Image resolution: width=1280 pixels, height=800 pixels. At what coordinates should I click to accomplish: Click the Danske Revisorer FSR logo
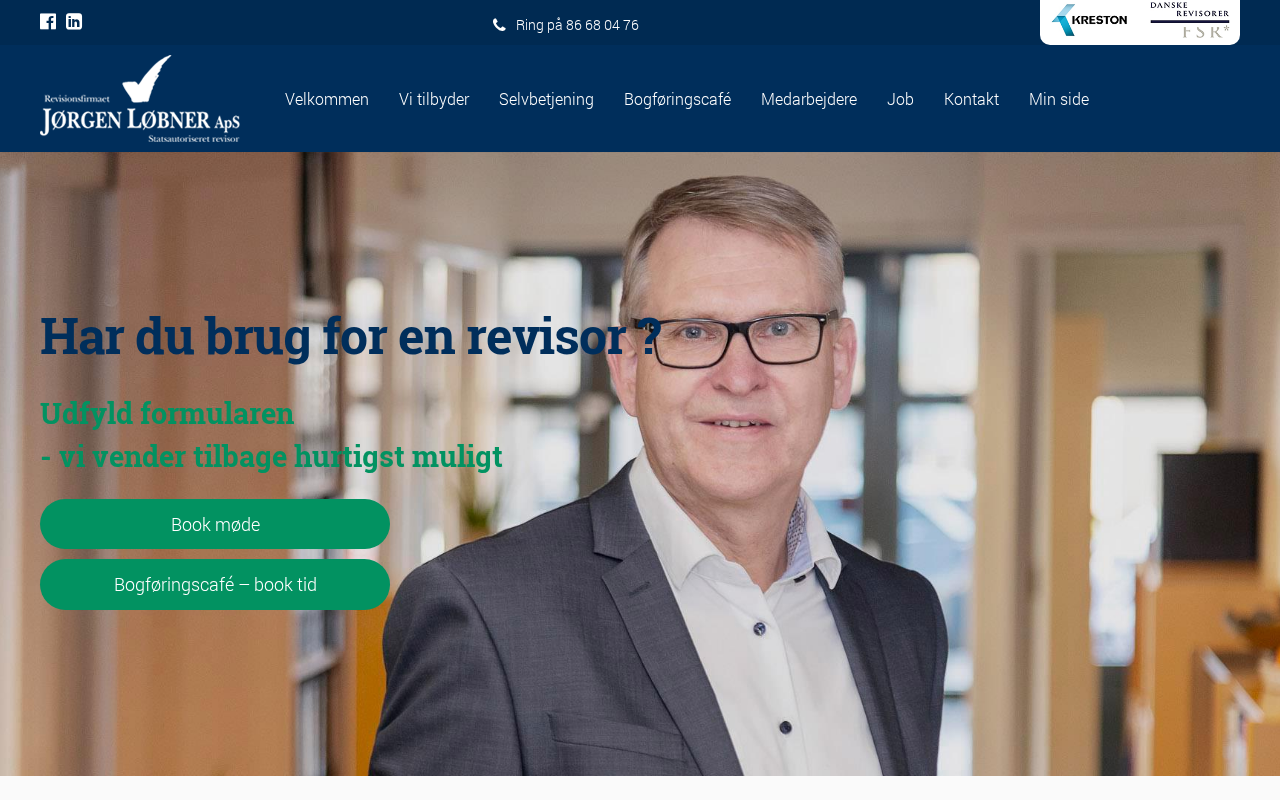(x=1190, y=20)
